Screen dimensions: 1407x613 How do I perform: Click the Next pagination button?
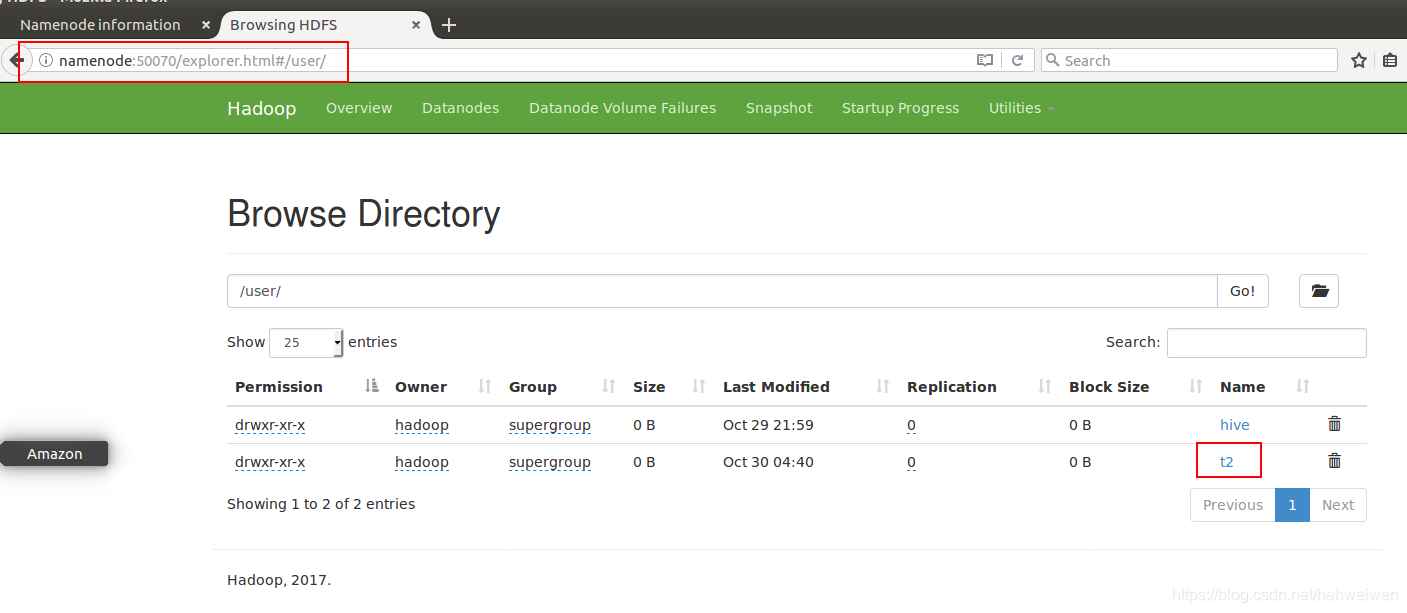(1338, 505)
